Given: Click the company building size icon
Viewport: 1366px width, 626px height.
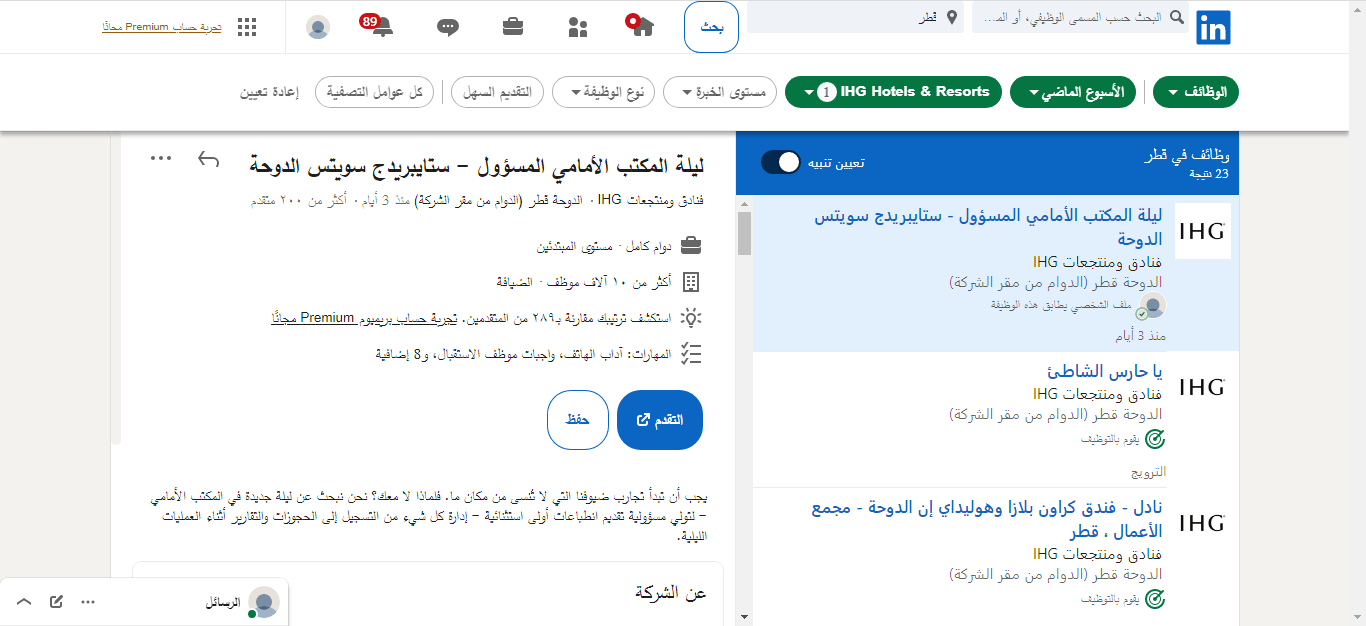Looking at the screenshot, I should 691,282.
